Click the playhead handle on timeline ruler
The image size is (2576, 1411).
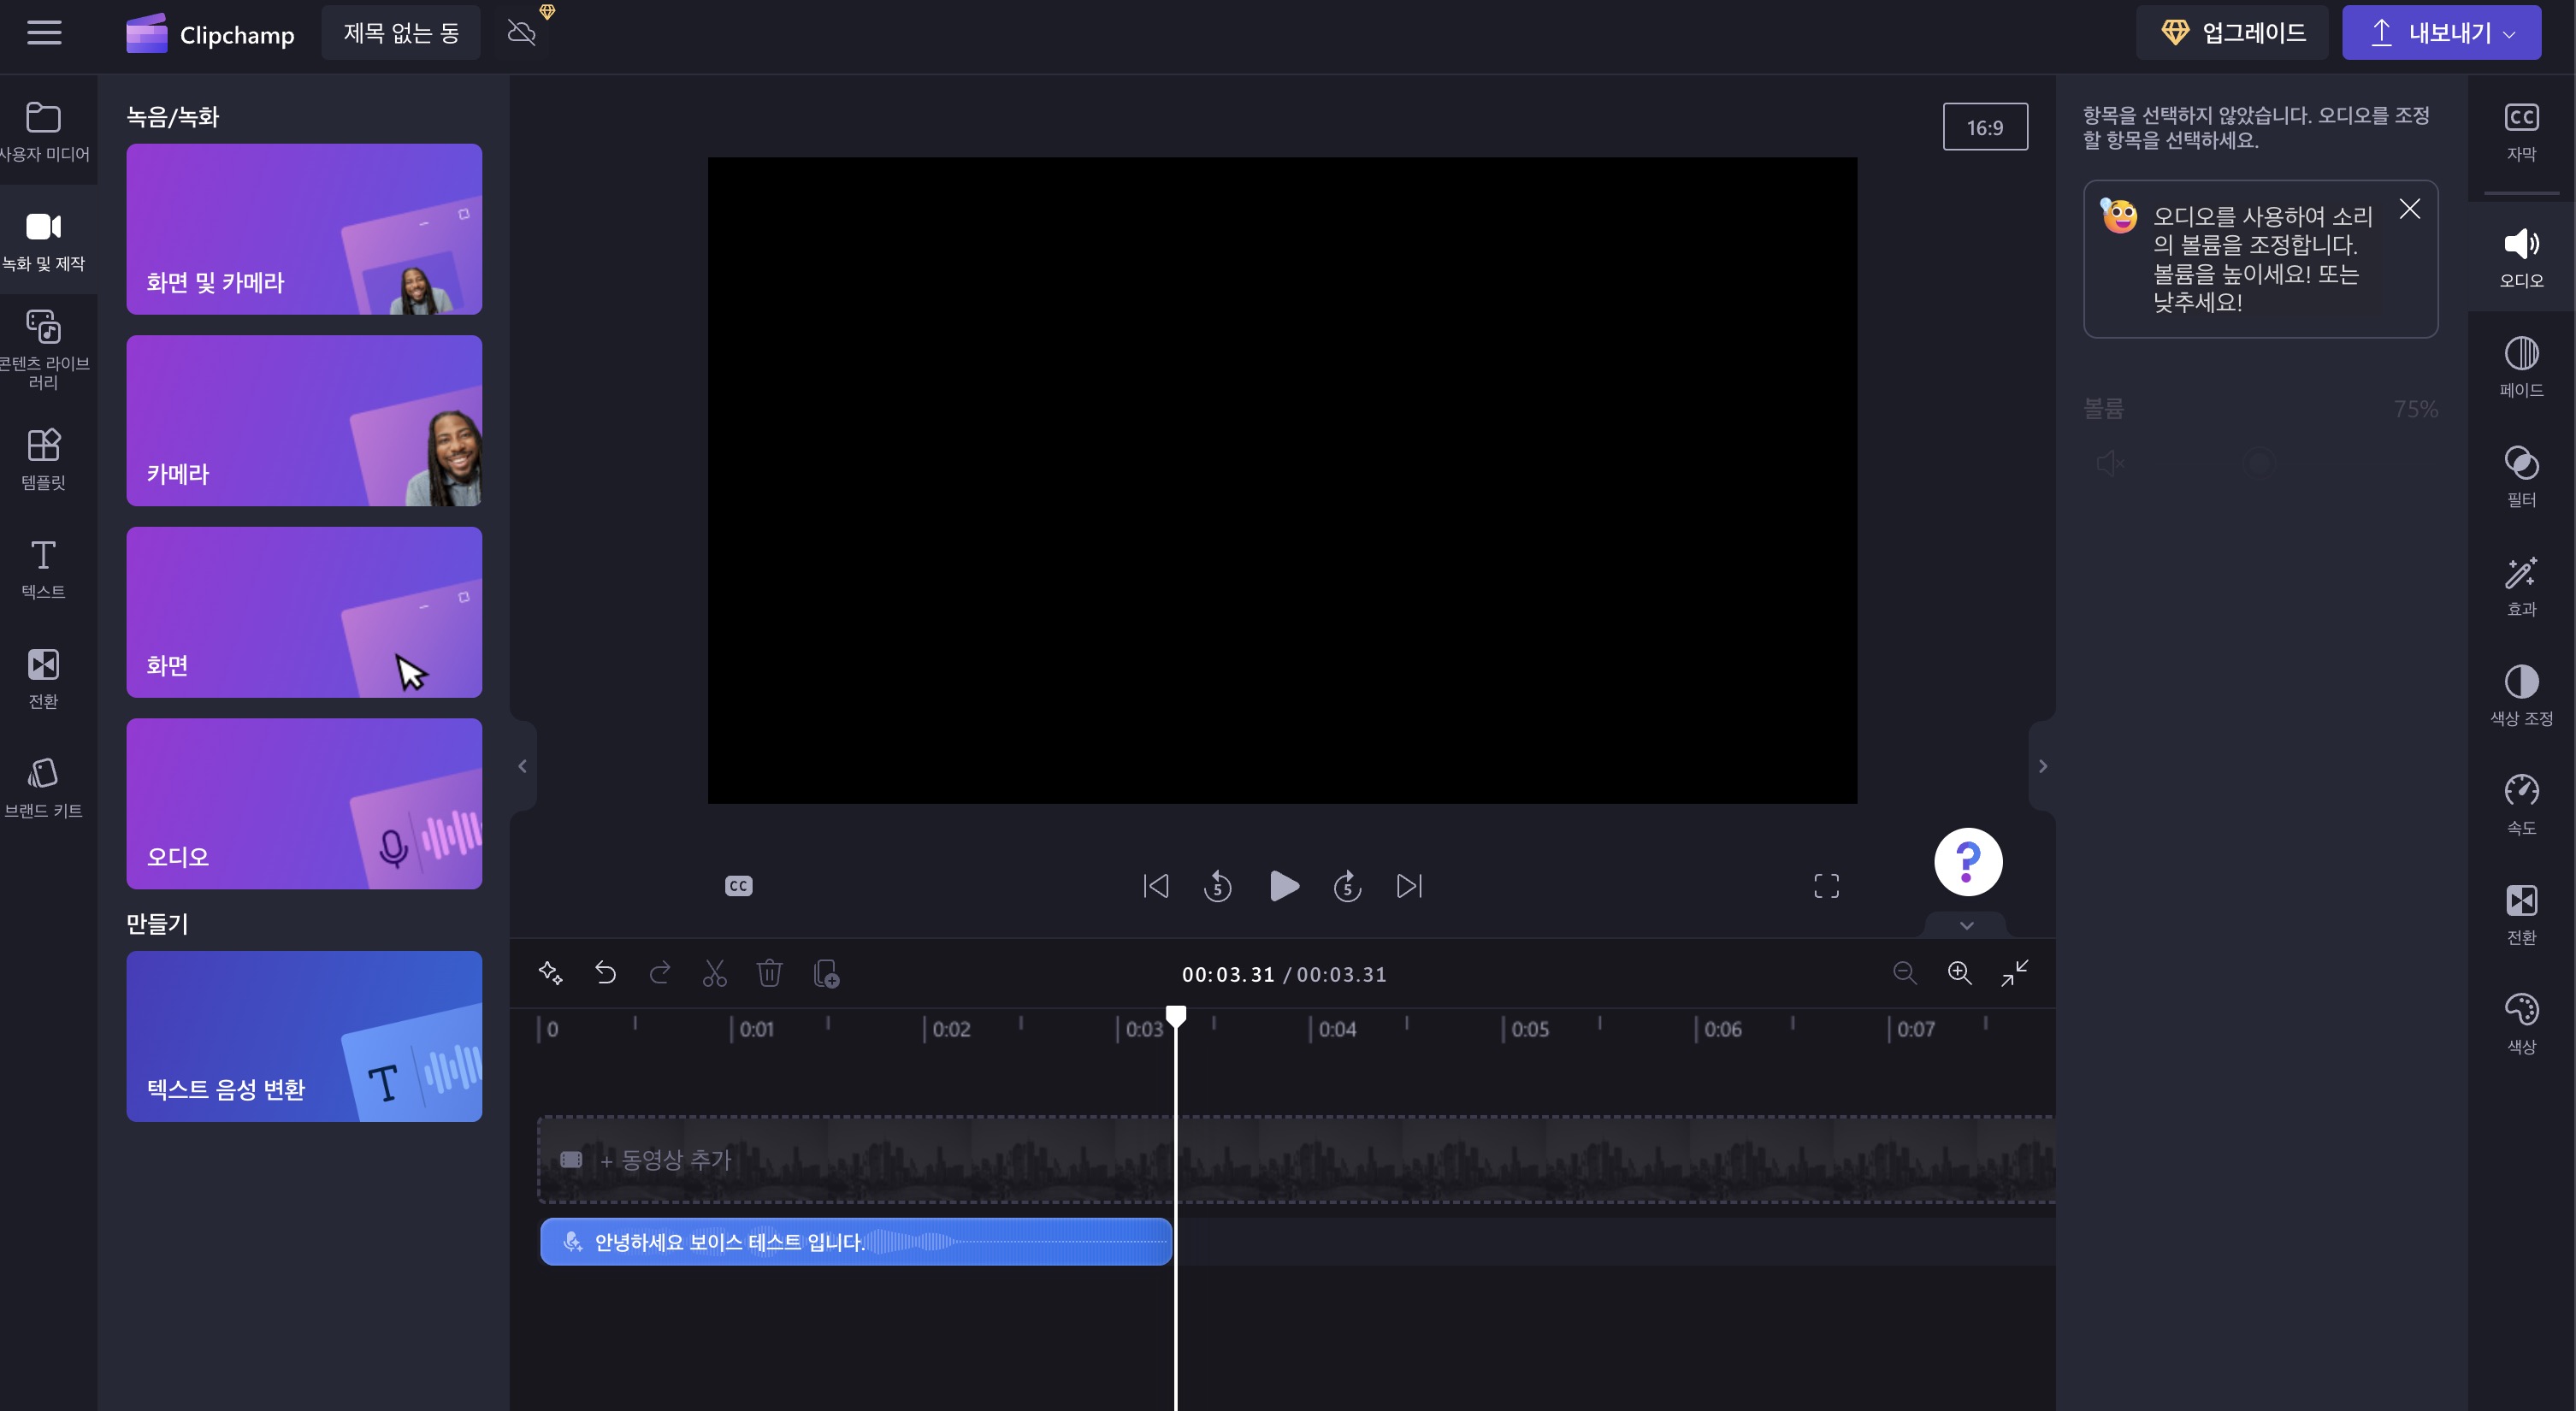coord(1176,1016)
